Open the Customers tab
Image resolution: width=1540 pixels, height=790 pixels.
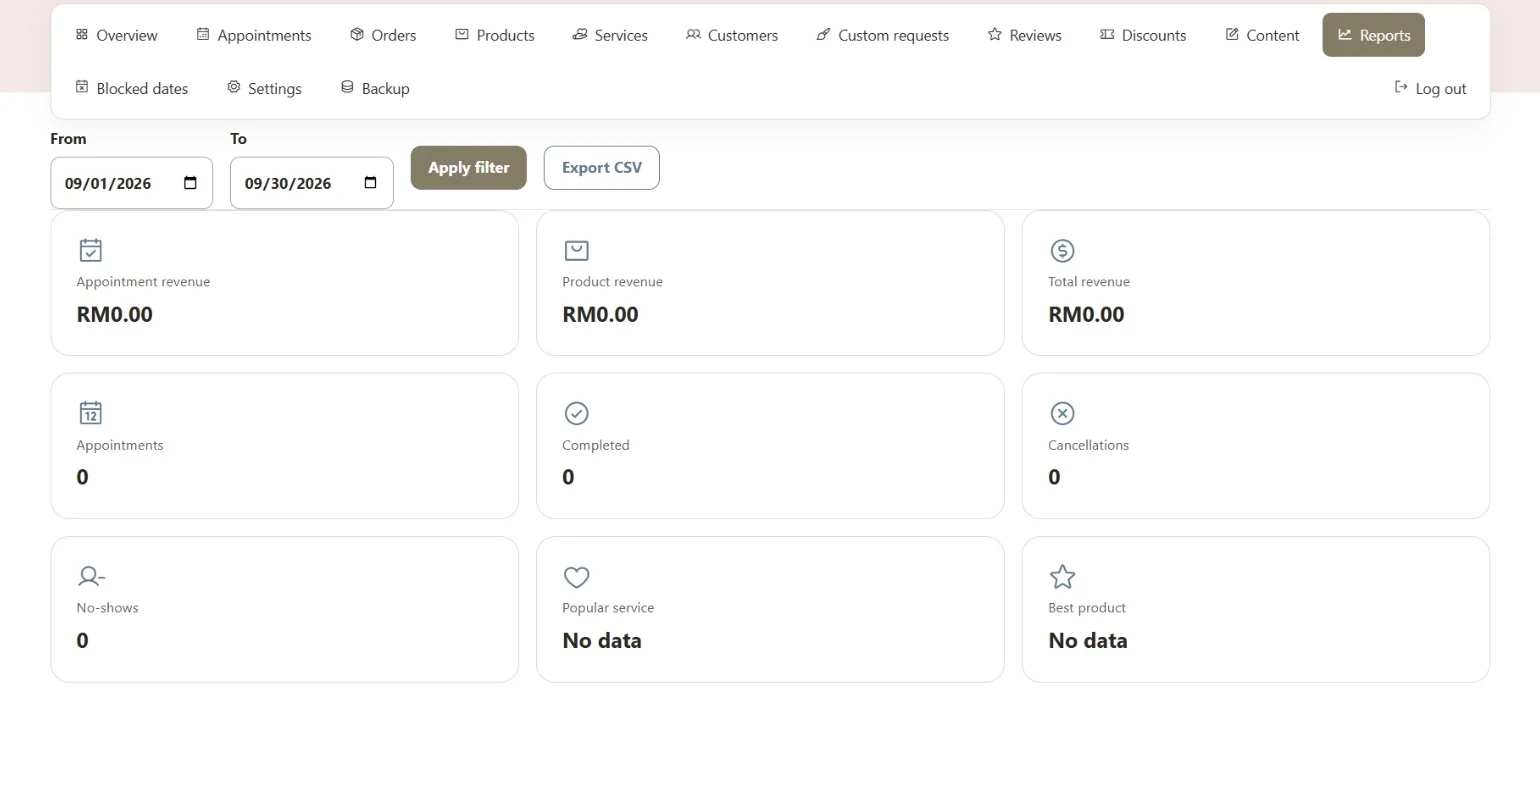click(x=732, y=35)
